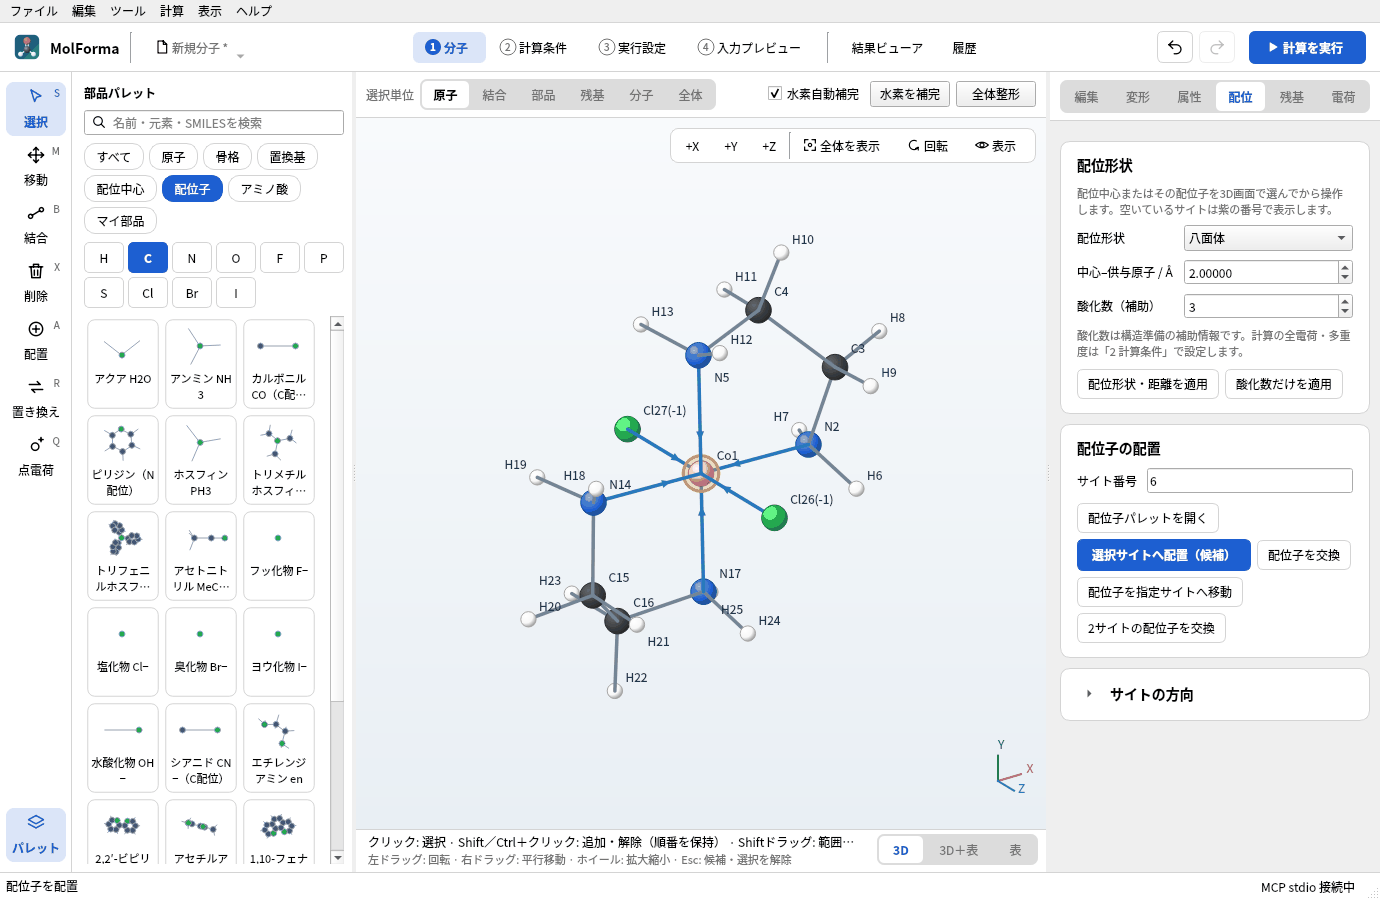Click scroll-up arrow of palette list
1380x900 pixels.
(x=337, y=323)
